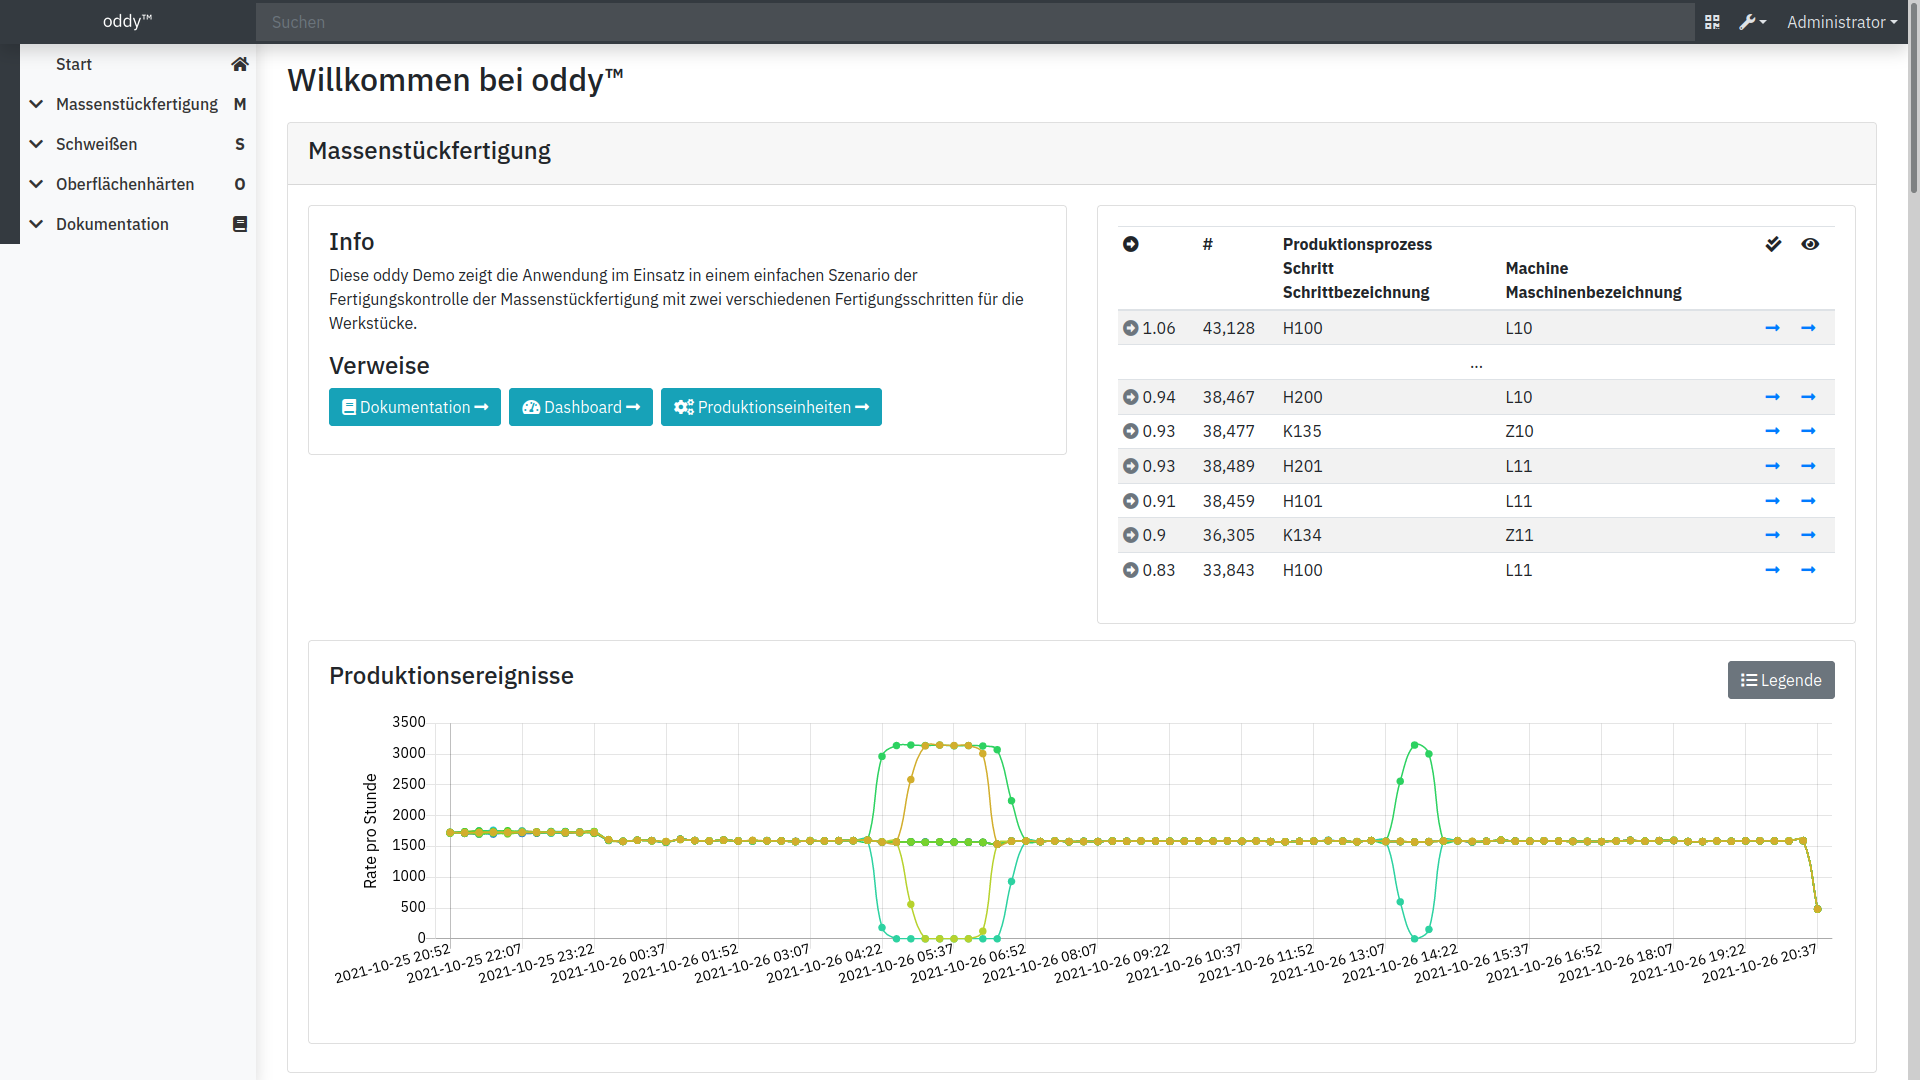The height and width of the screenshot is (1080, 1920).
Task: Open the wrench settings menu
Action: pos(1752,22)
